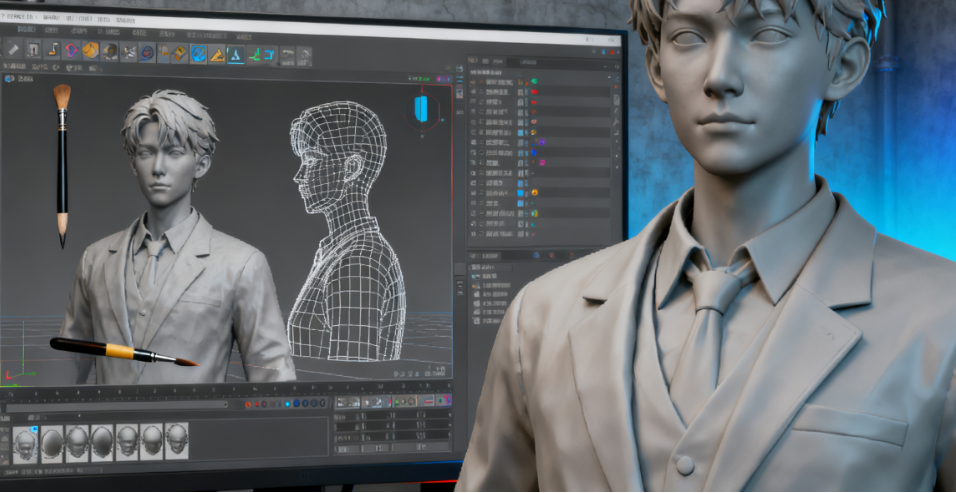Click the button with a red horizontal line
Viewport: 956px width, 493px height.
[428, 401]
